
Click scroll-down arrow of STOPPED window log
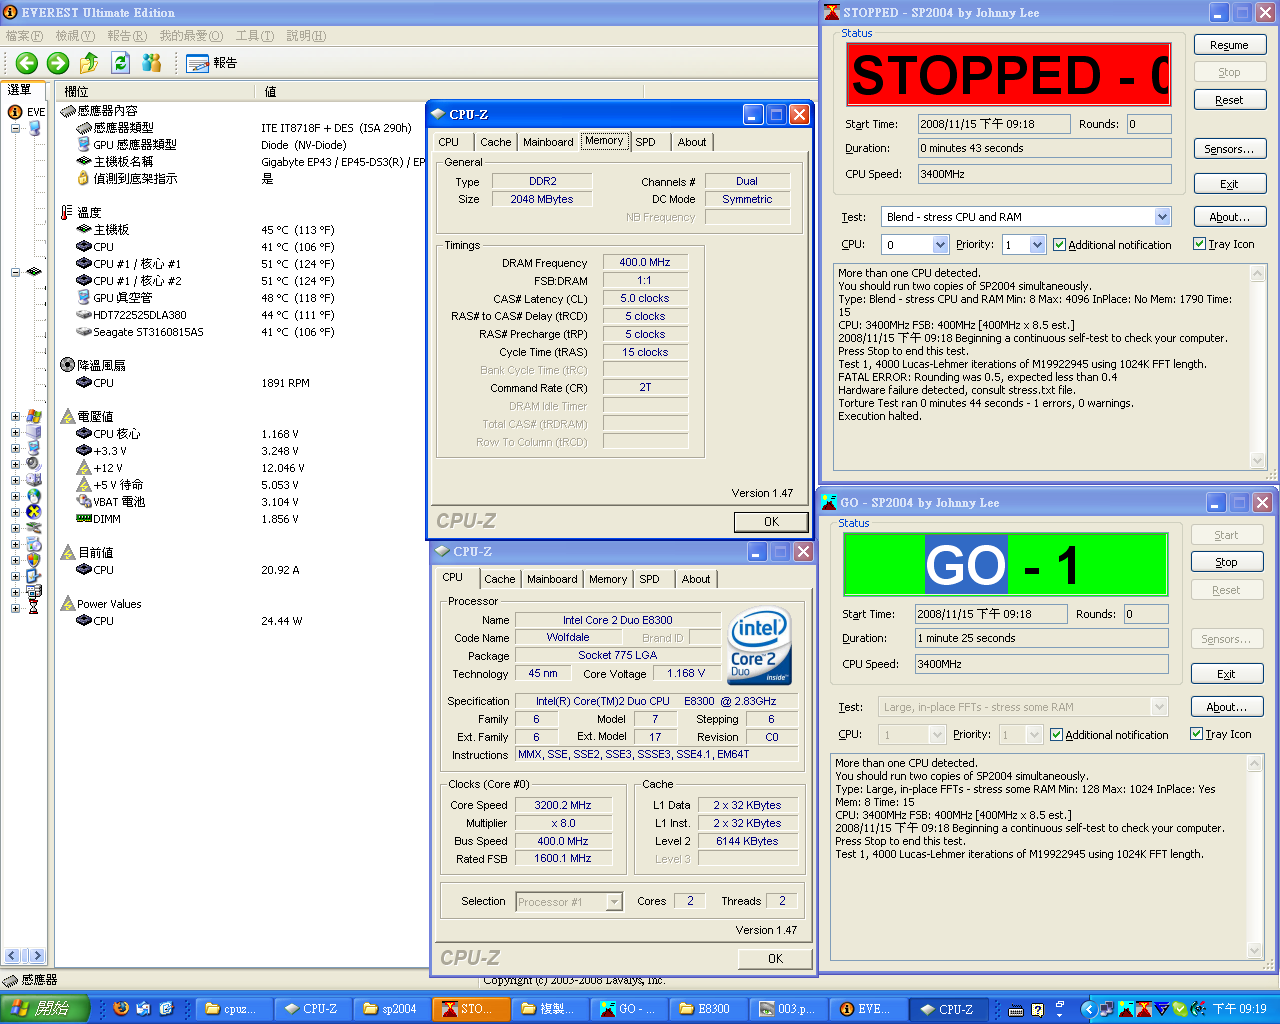point(1258,461)
